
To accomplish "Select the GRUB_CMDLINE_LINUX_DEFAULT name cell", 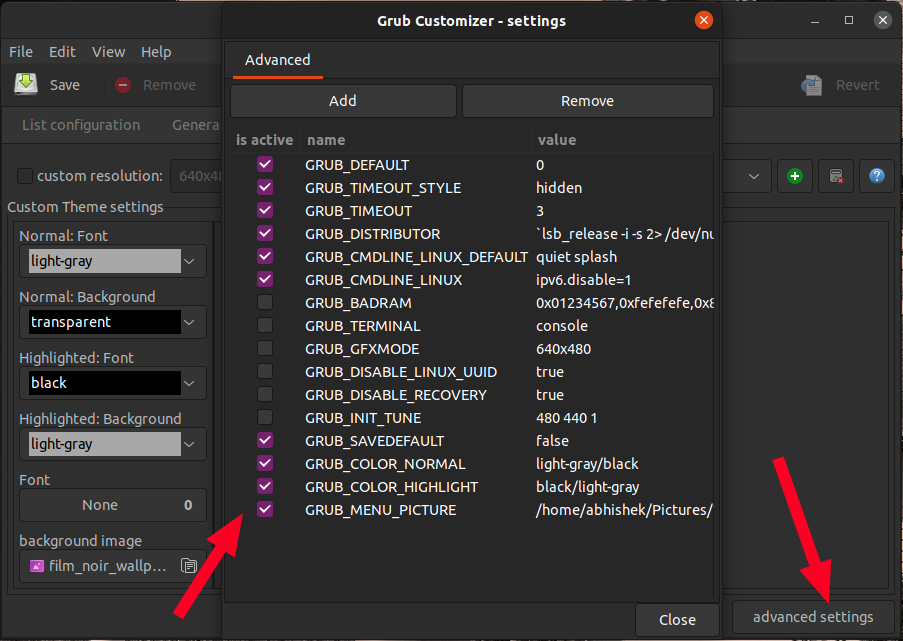I will [416, 257].
